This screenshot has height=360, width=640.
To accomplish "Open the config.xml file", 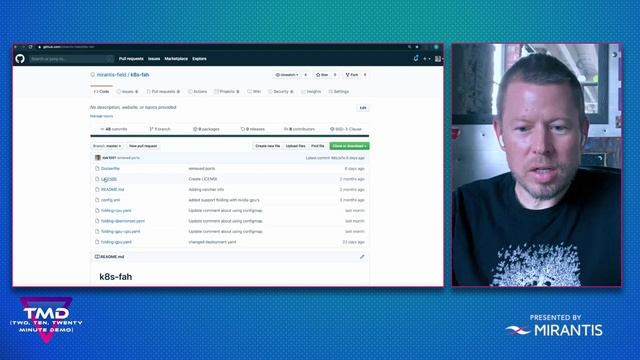I will click(111, 200).
